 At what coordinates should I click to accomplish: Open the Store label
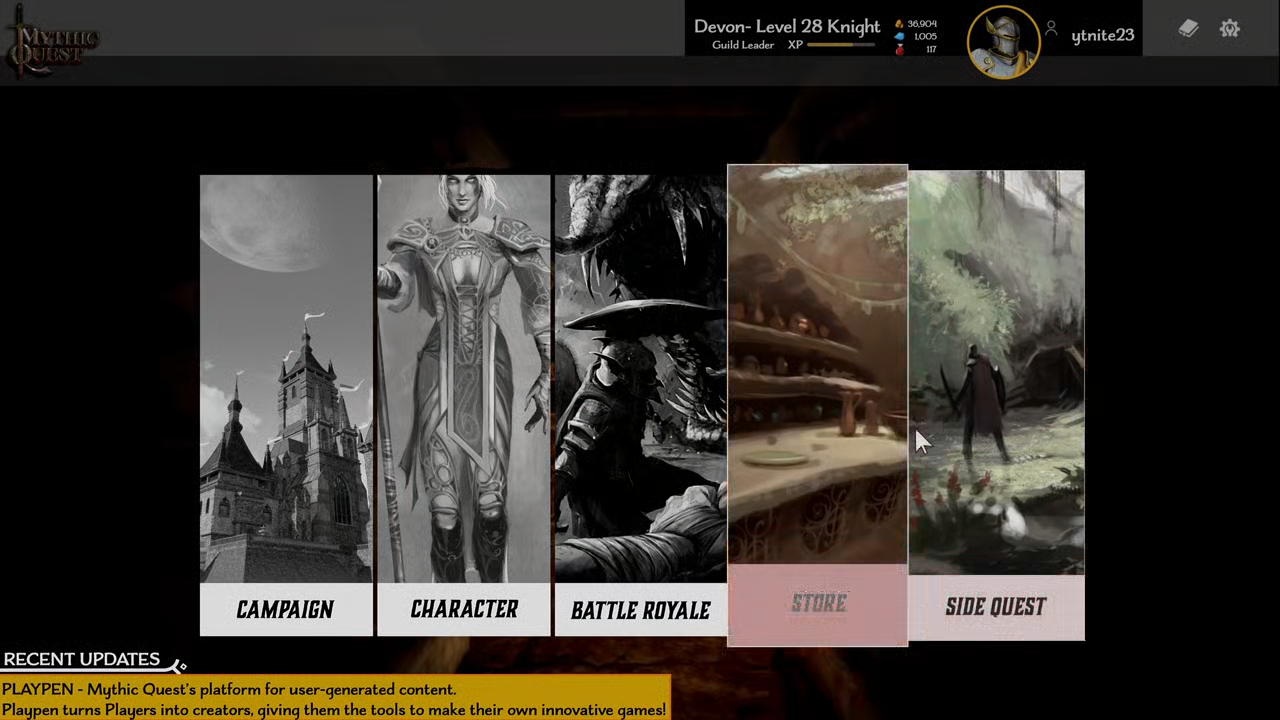818,604
